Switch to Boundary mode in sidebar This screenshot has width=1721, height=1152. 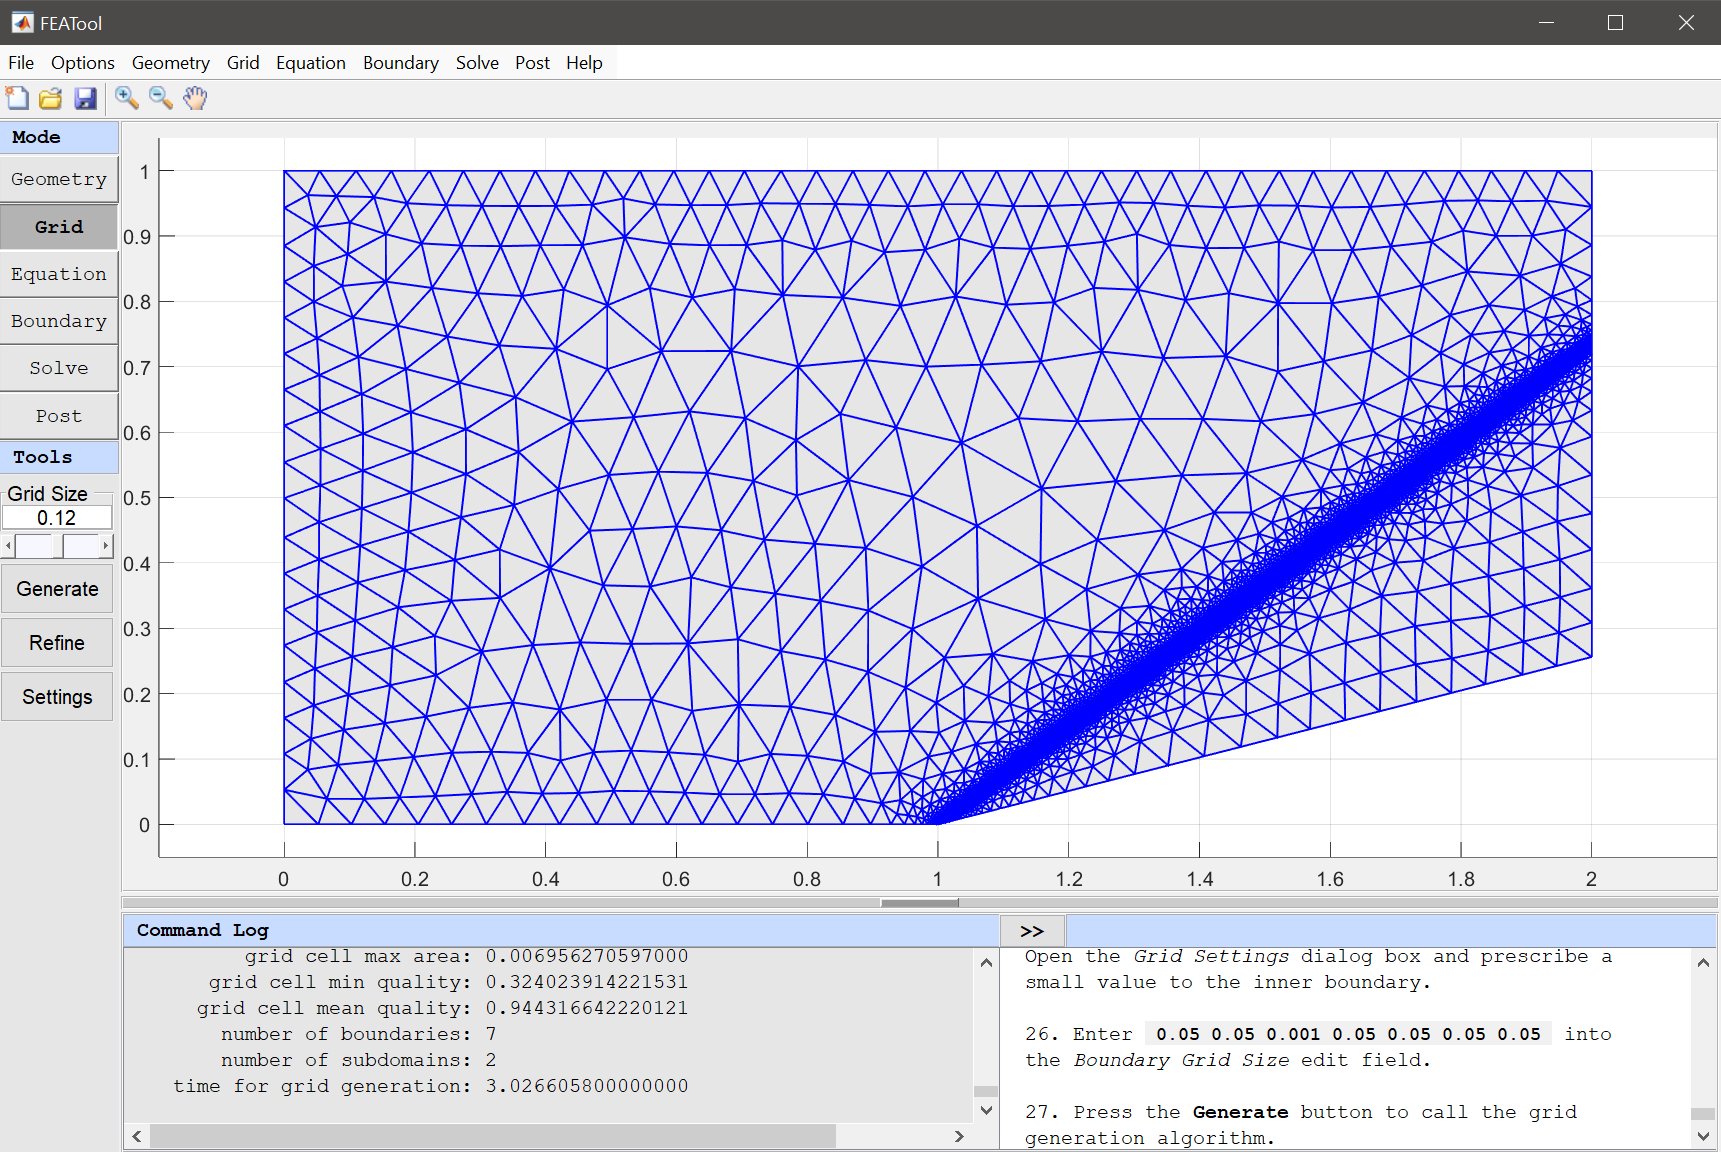59,321
